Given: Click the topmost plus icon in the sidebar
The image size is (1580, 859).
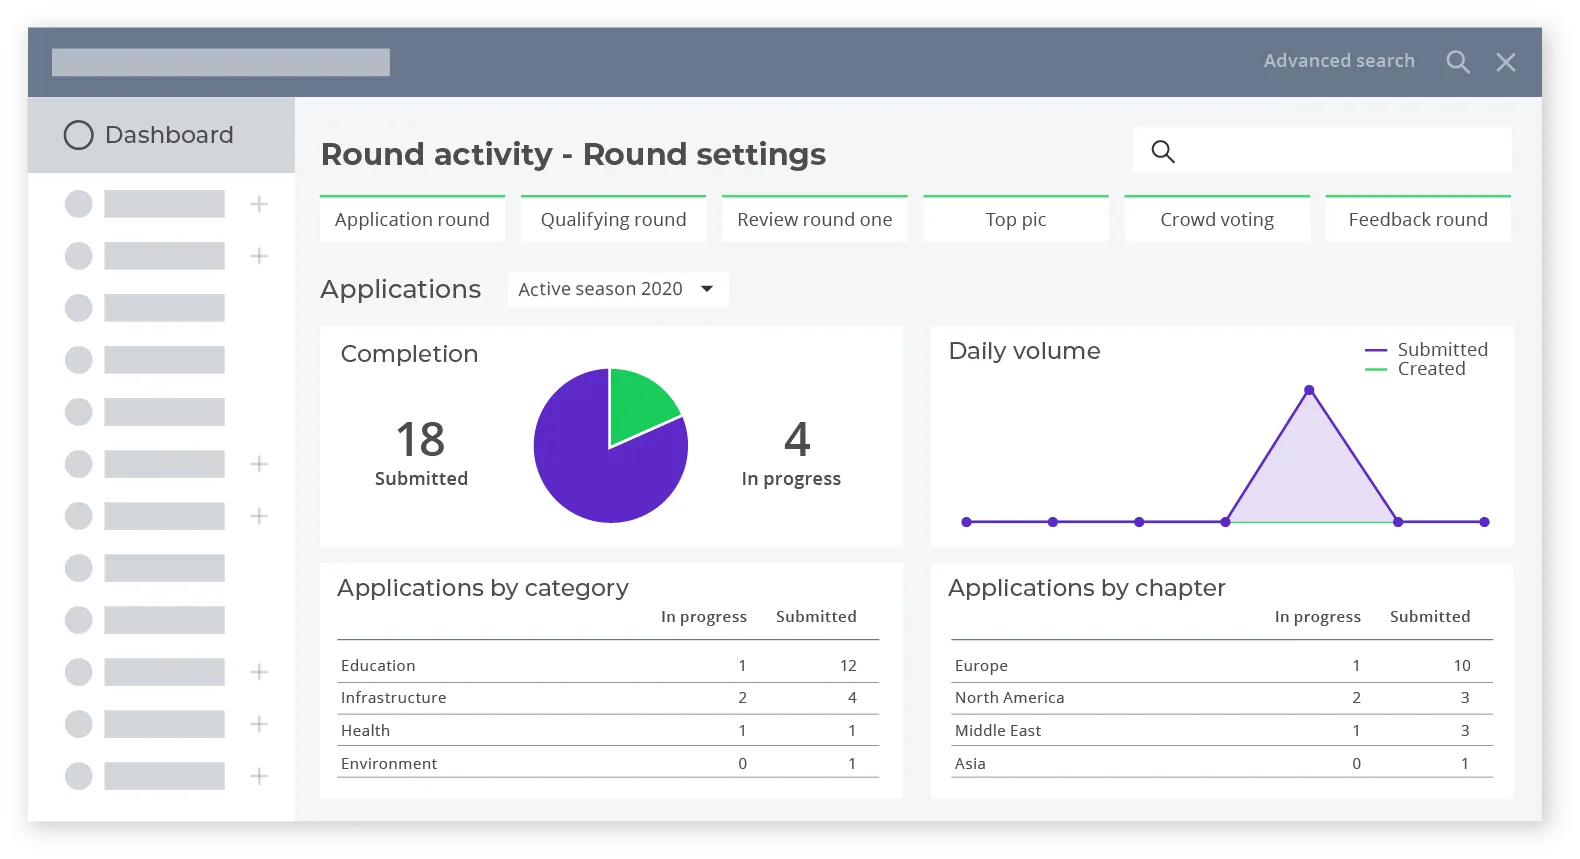Looking at the screenshot, I should click(259, 204).
